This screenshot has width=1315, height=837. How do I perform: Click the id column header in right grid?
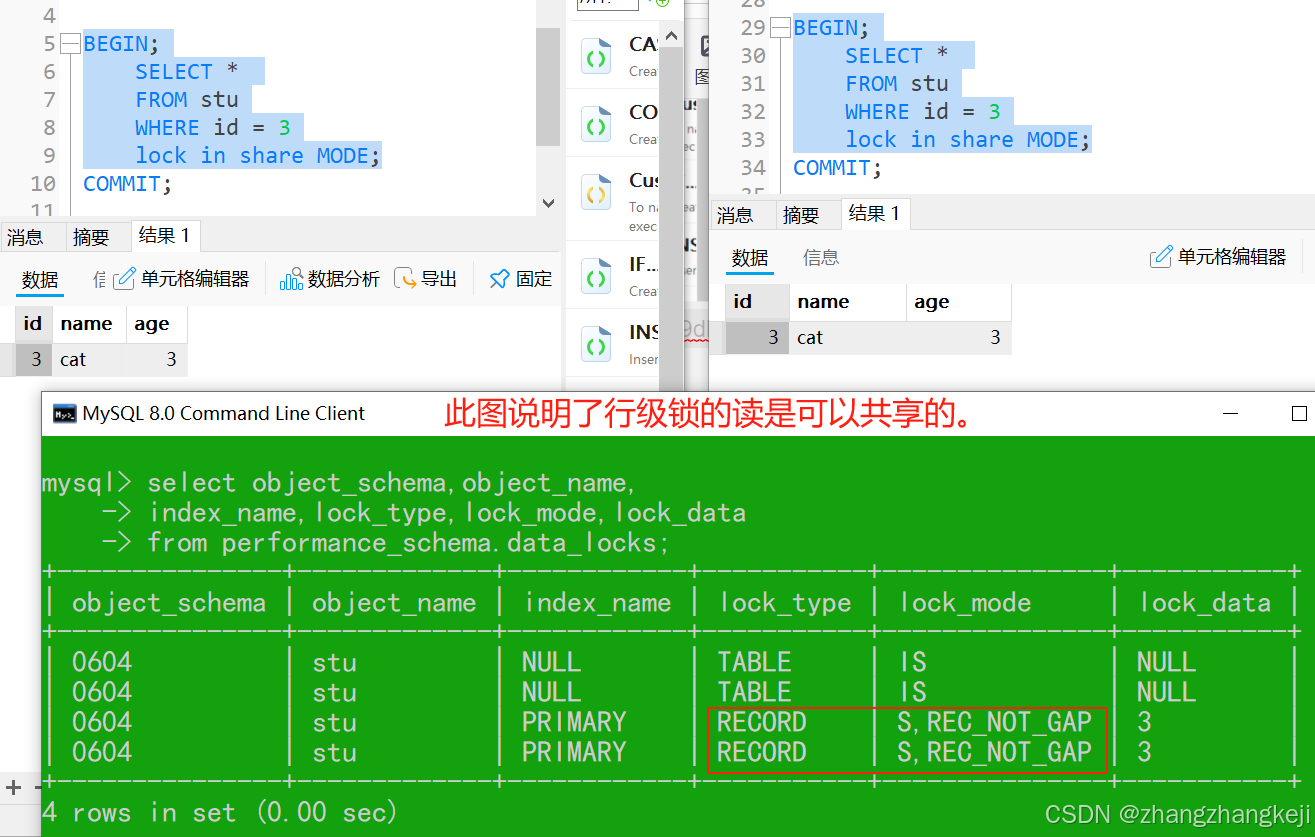(757, 302)
